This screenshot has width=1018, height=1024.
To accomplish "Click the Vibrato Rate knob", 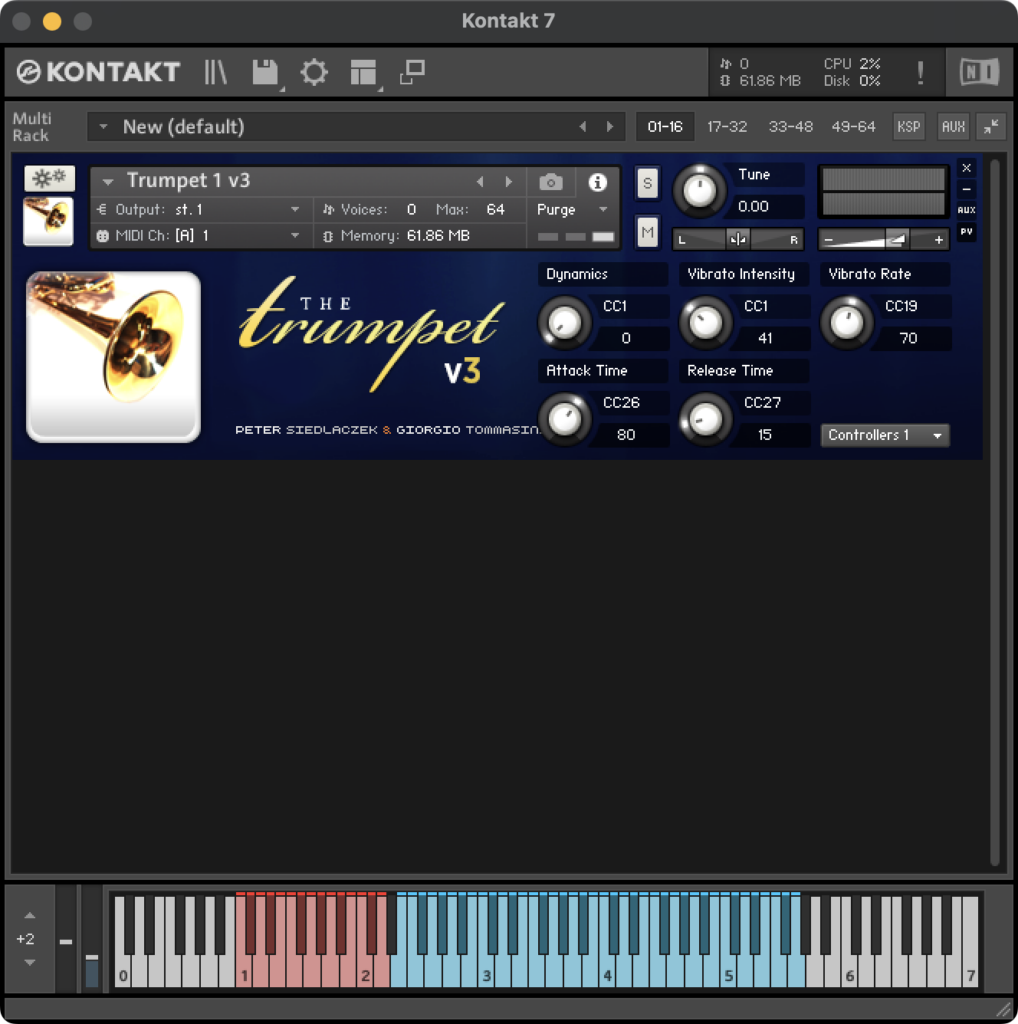I will click(x=847, y=323).
